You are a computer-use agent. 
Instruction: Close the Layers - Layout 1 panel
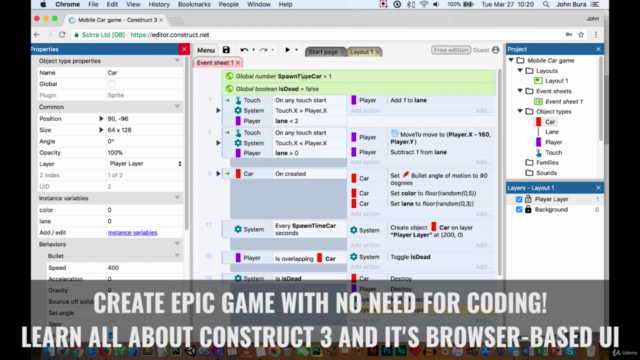click(x=598, y=188)
